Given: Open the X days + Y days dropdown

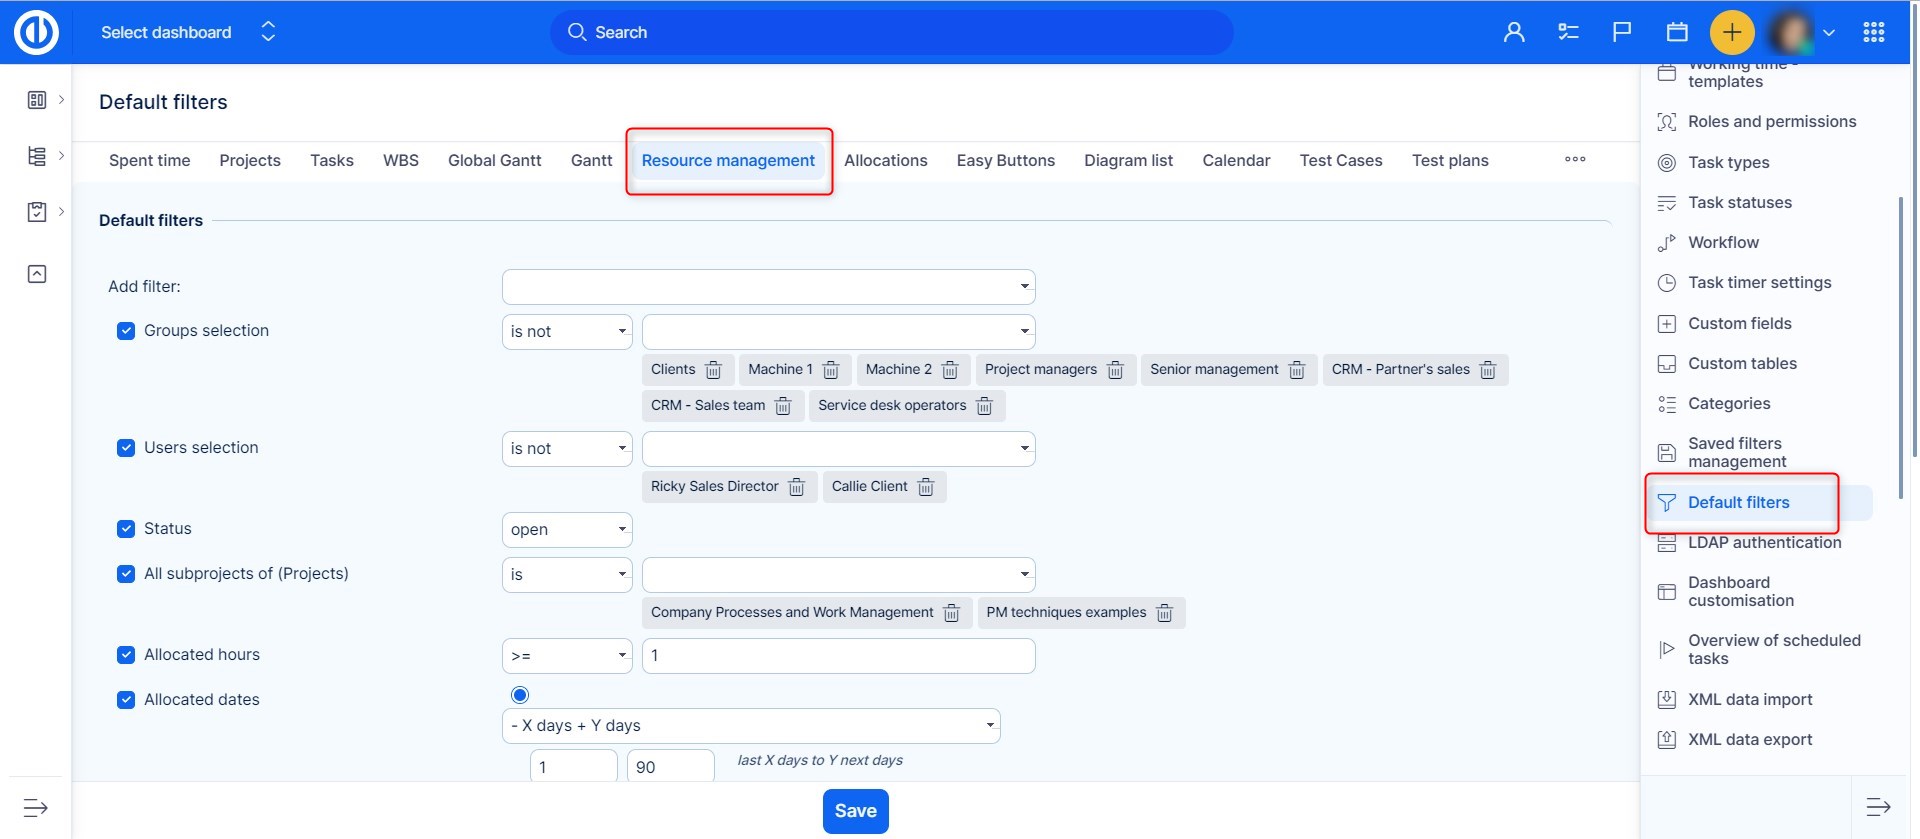Looking at the screenshot, I should (750, 726).
